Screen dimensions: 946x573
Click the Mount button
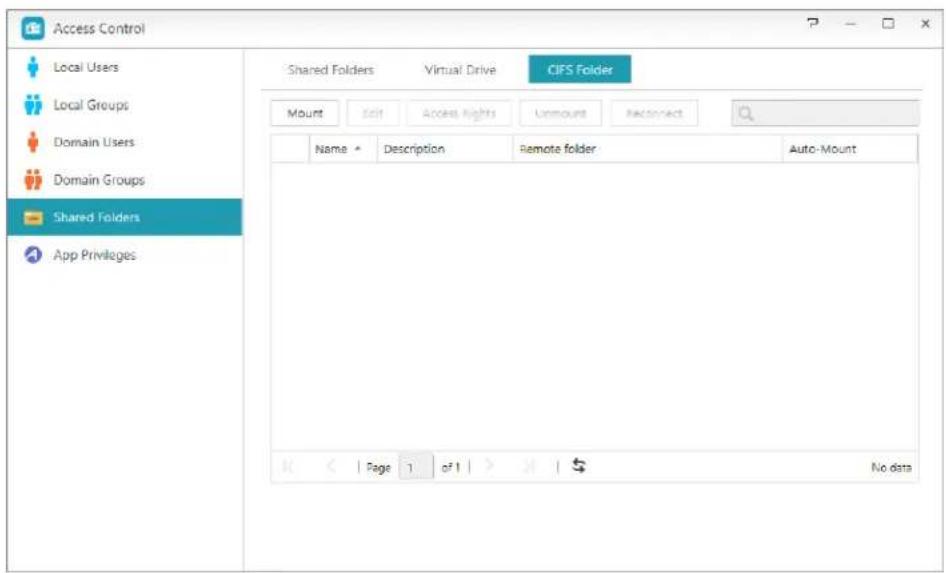(x=305, y=113)
